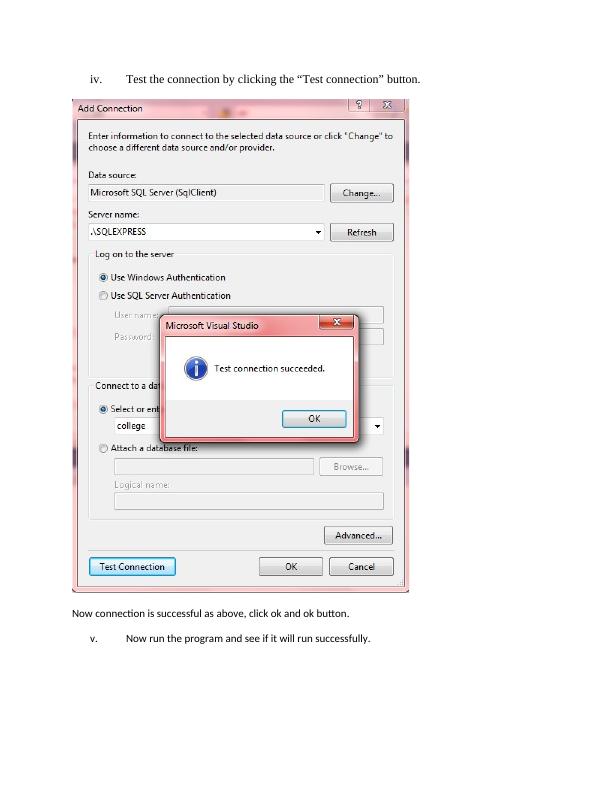
Task: Open Advanced... connection properties
Action: point(358,535)
